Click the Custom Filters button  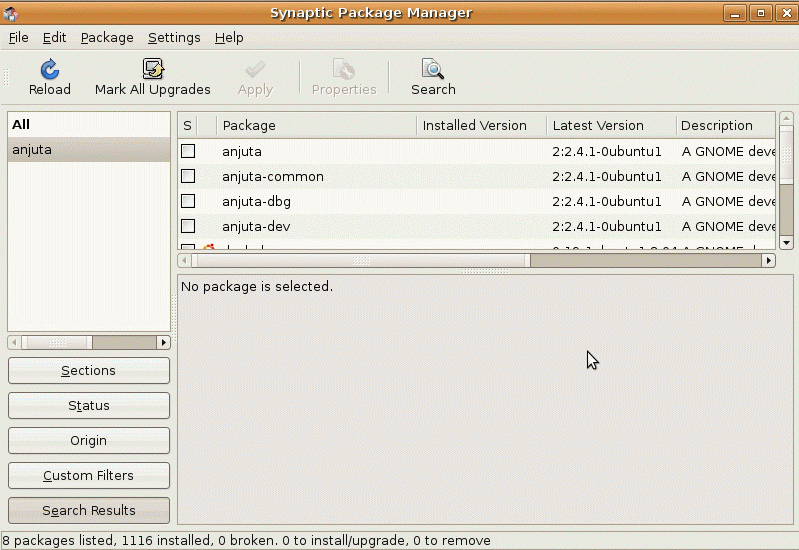(x=89, y=476)
